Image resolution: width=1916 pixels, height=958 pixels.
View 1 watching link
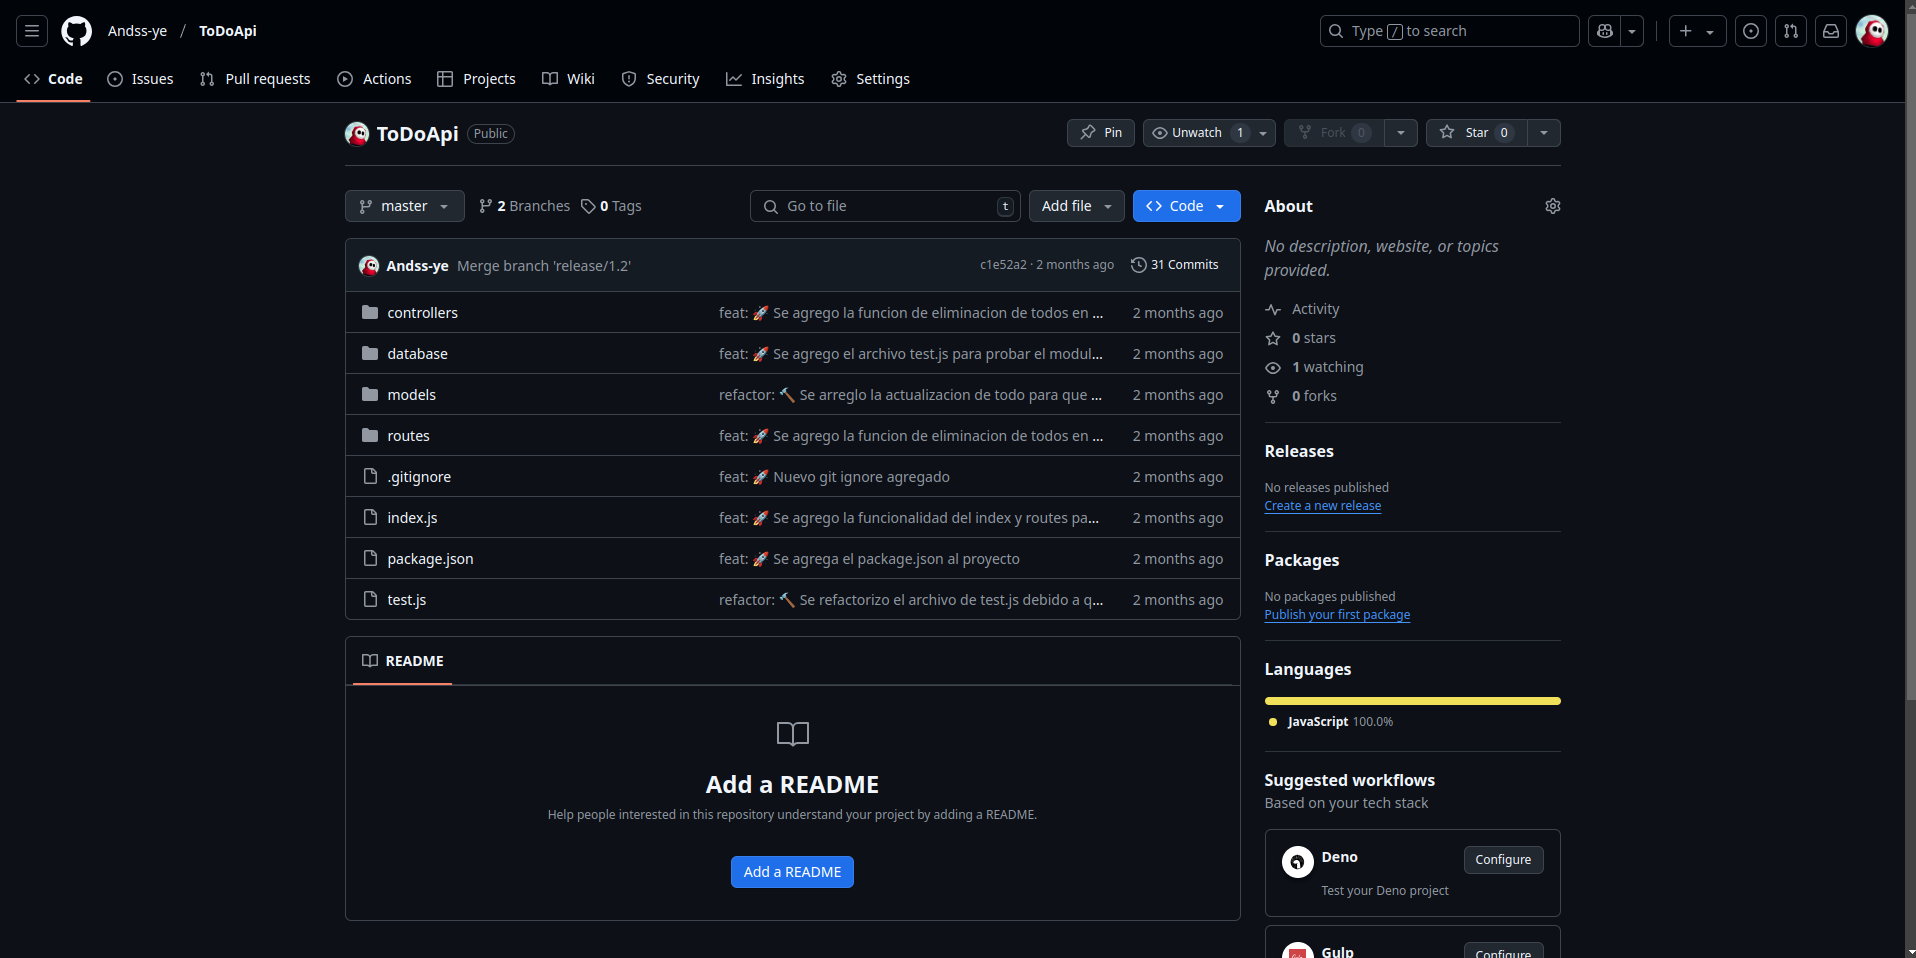[1314, 368]
